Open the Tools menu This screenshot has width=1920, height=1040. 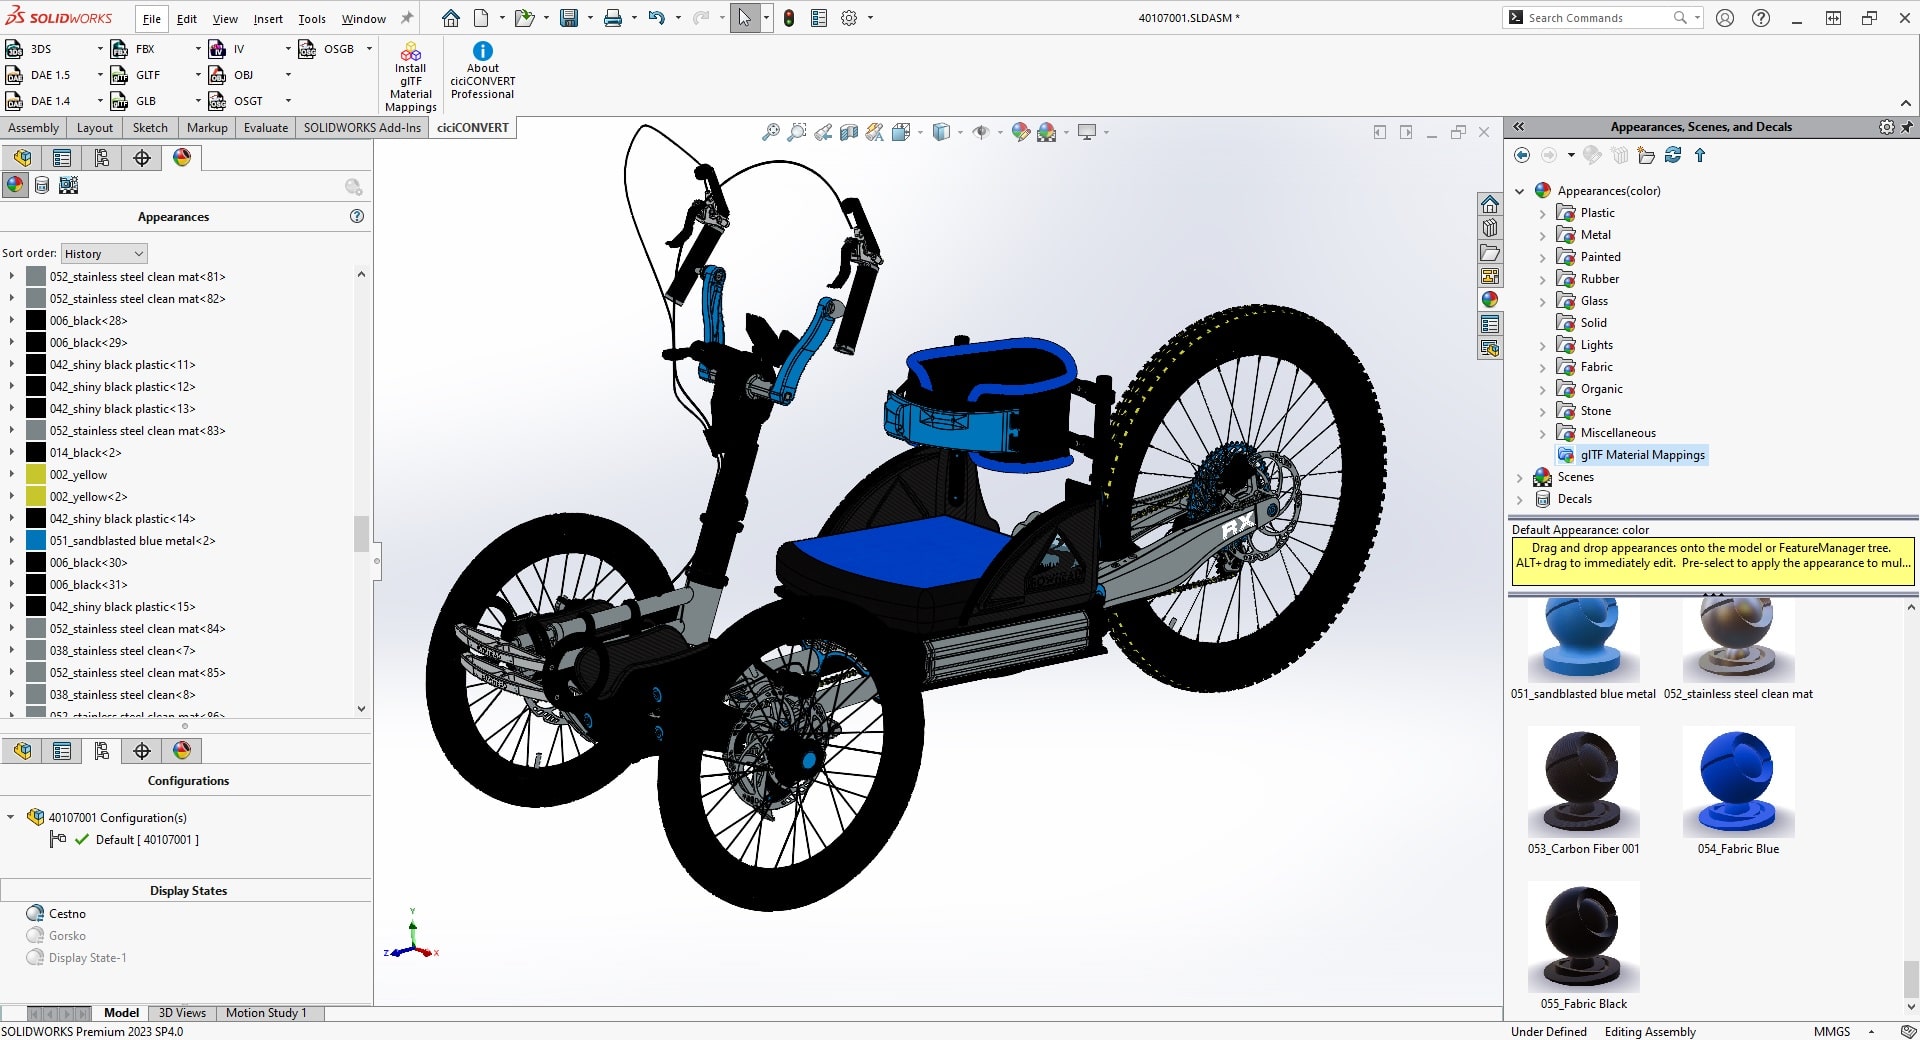click(312, 19)
